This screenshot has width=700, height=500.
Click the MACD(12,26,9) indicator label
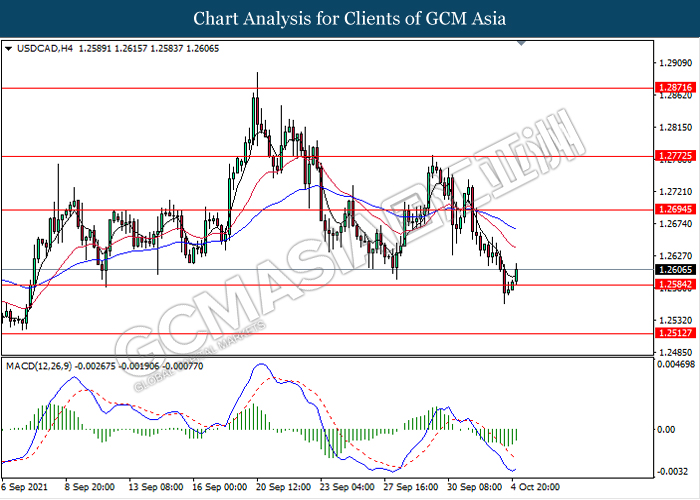coord(38,367)
